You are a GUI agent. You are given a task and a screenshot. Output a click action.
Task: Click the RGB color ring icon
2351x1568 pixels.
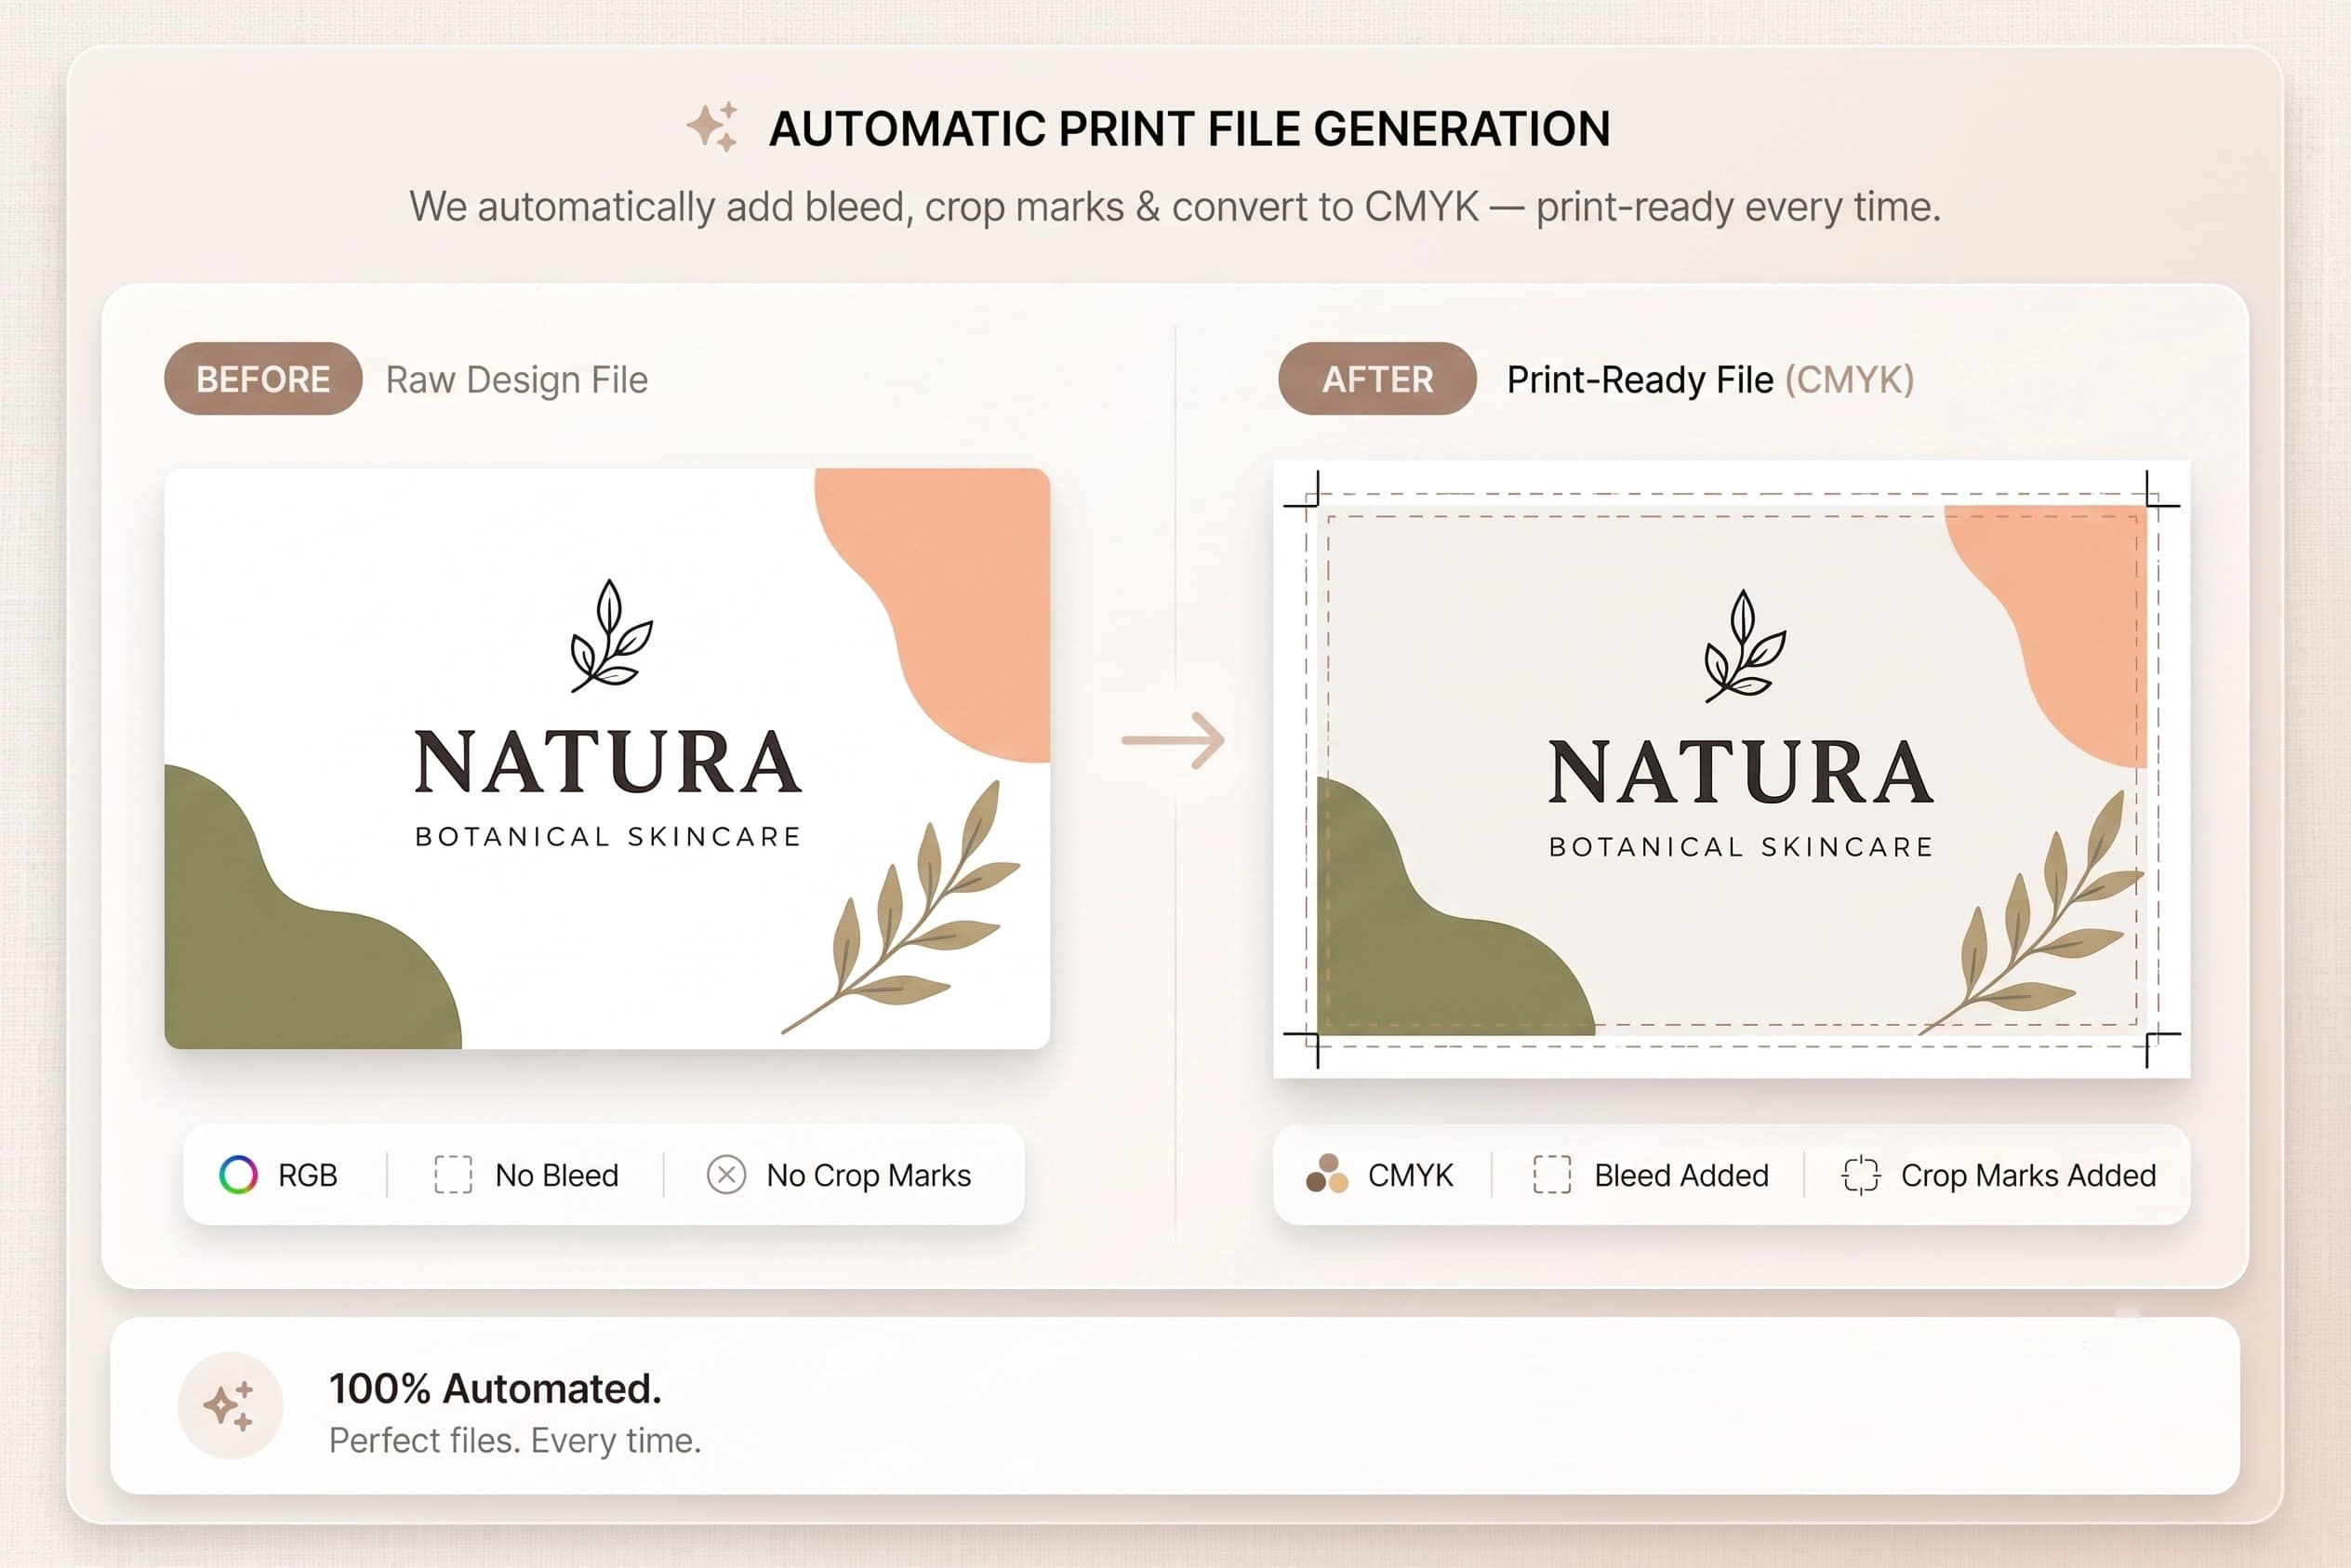(x=238, y=1174)
